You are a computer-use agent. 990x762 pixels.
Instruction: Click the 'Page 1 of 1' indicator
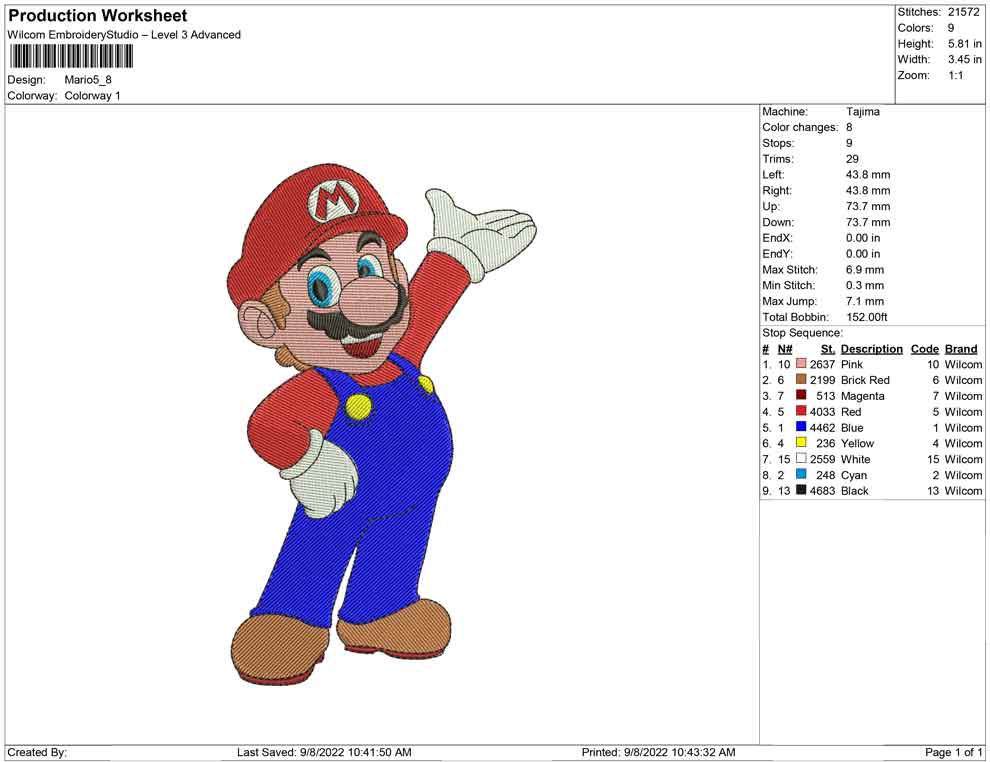tap(953, 752)
